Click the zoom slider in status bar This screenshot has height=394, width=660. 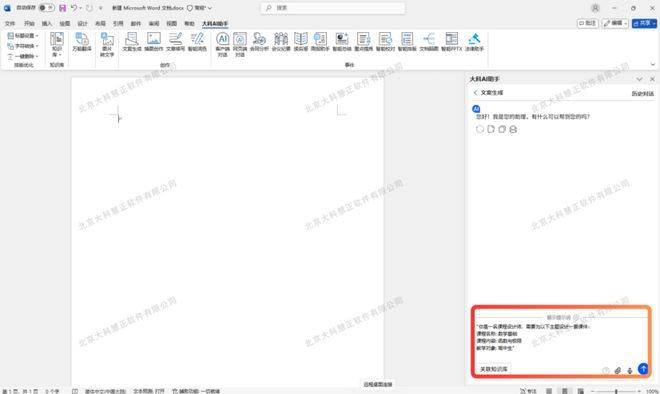click(x=616, y=391)
